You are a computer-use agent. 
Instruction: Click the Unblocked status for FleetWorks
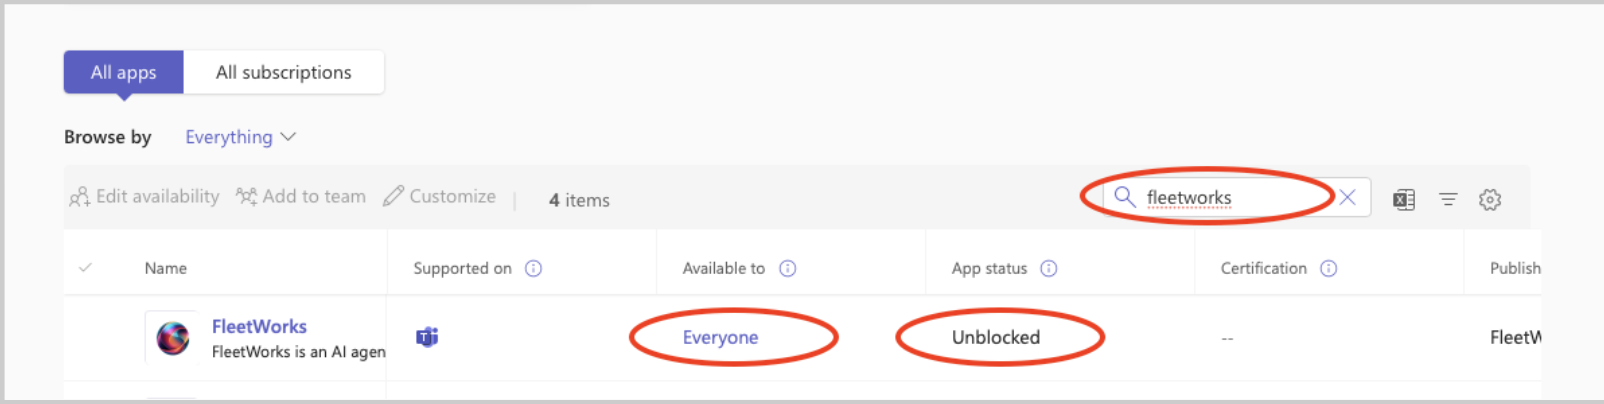(x=996, y=337)
